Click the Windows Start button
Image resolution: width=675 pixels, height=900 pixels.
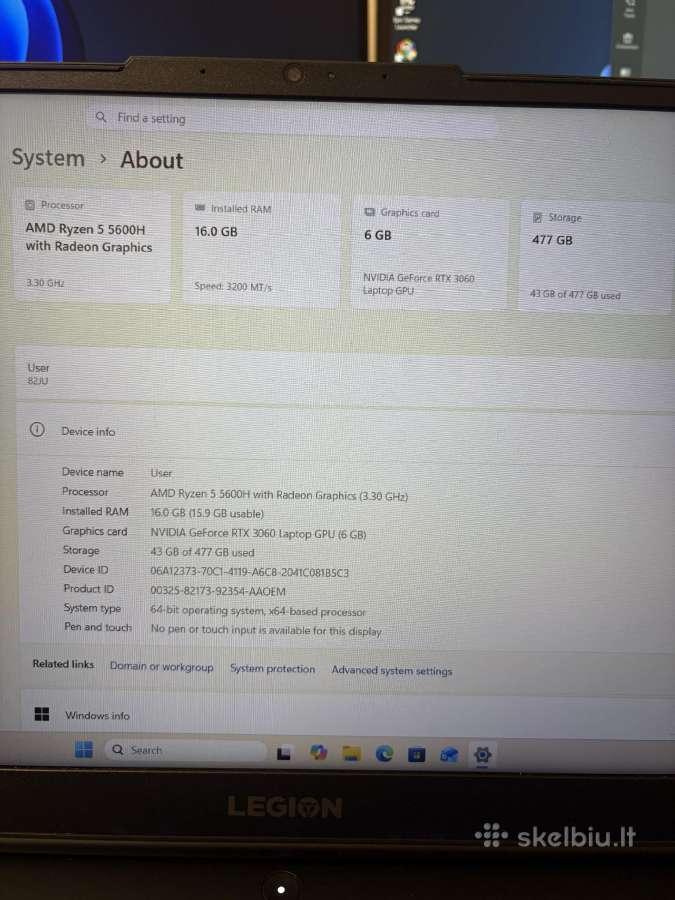click(84, 749)
